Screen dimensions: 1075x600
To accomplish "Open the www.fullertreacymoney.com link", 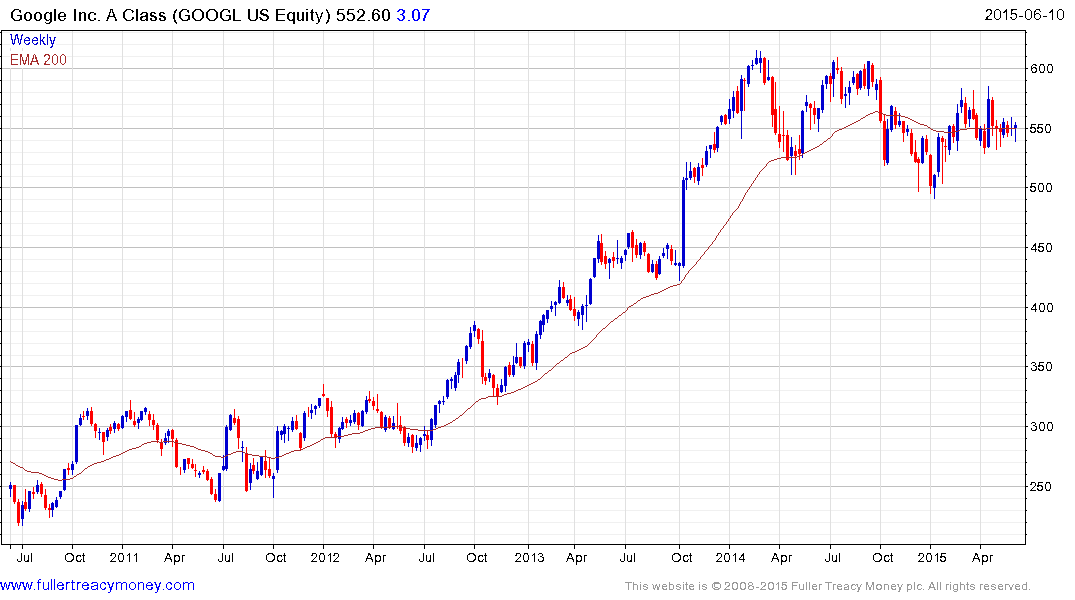I will point(97,585).
